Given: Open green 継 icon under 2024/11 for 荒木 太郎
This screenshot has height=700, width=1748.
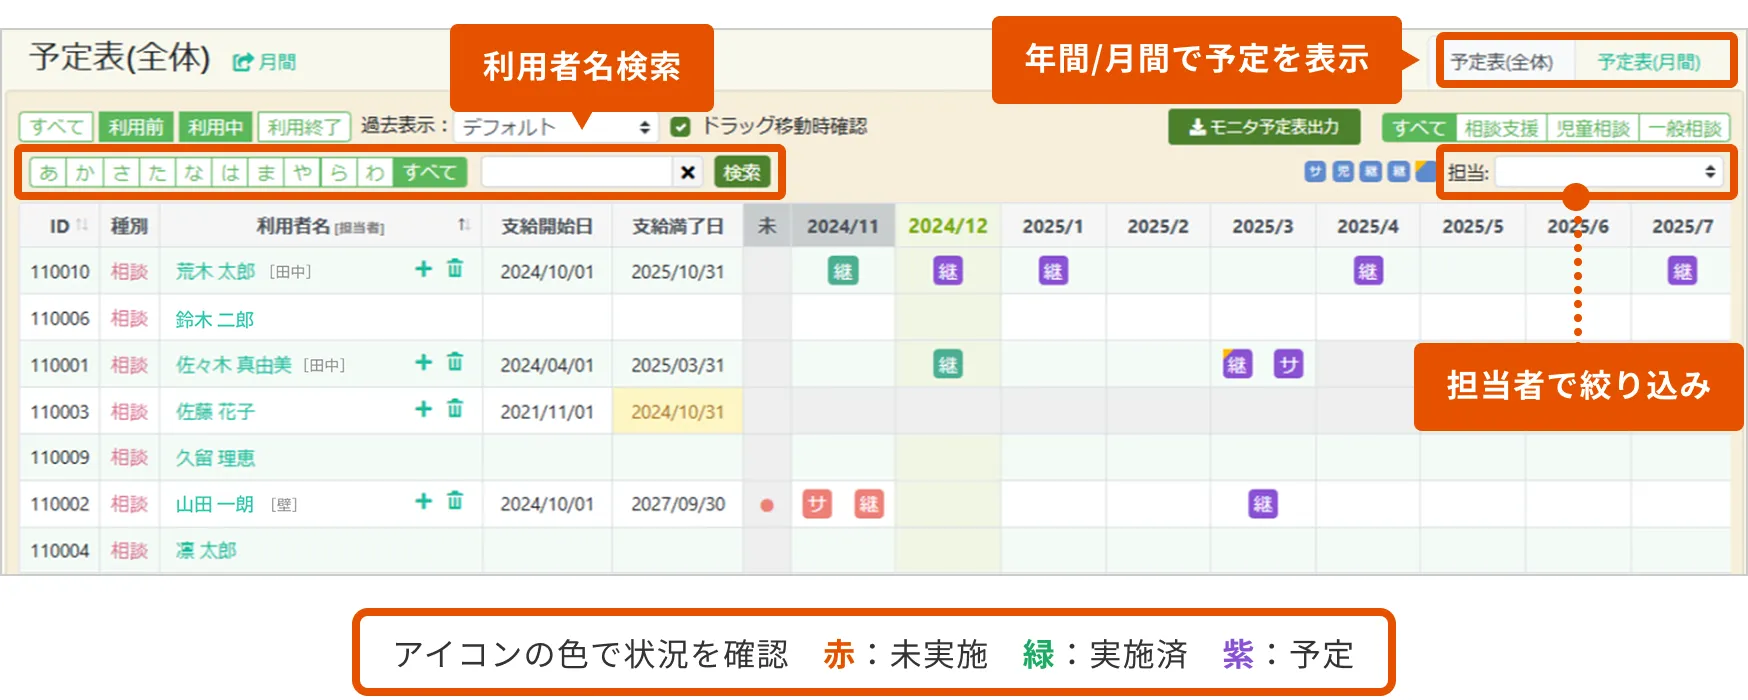Looking at the screenshot, I should [843, 271].
